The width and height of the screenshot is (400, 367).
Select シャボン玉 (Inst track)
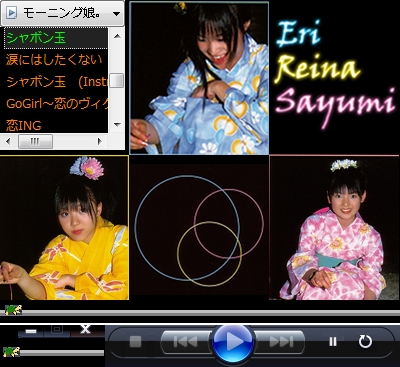tap(56, 82)
